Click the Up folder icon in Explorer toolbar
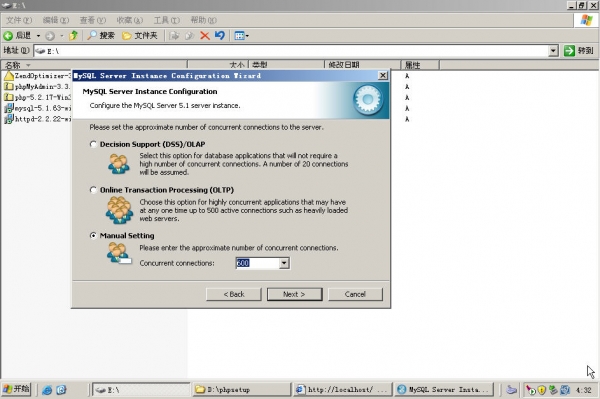Screen dimensions: 600x399 [73, 36]
